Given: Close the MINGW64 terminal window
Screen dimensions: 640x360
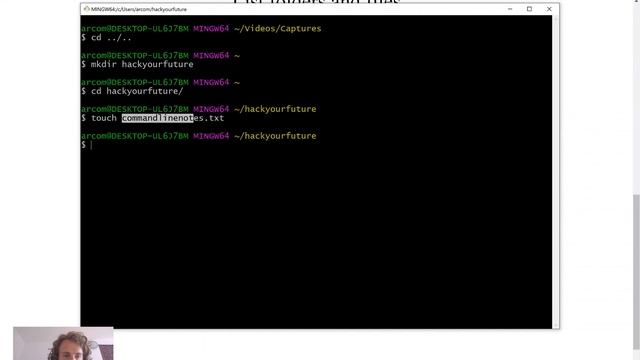Looking at the screenshot, I should pos(549,9).
